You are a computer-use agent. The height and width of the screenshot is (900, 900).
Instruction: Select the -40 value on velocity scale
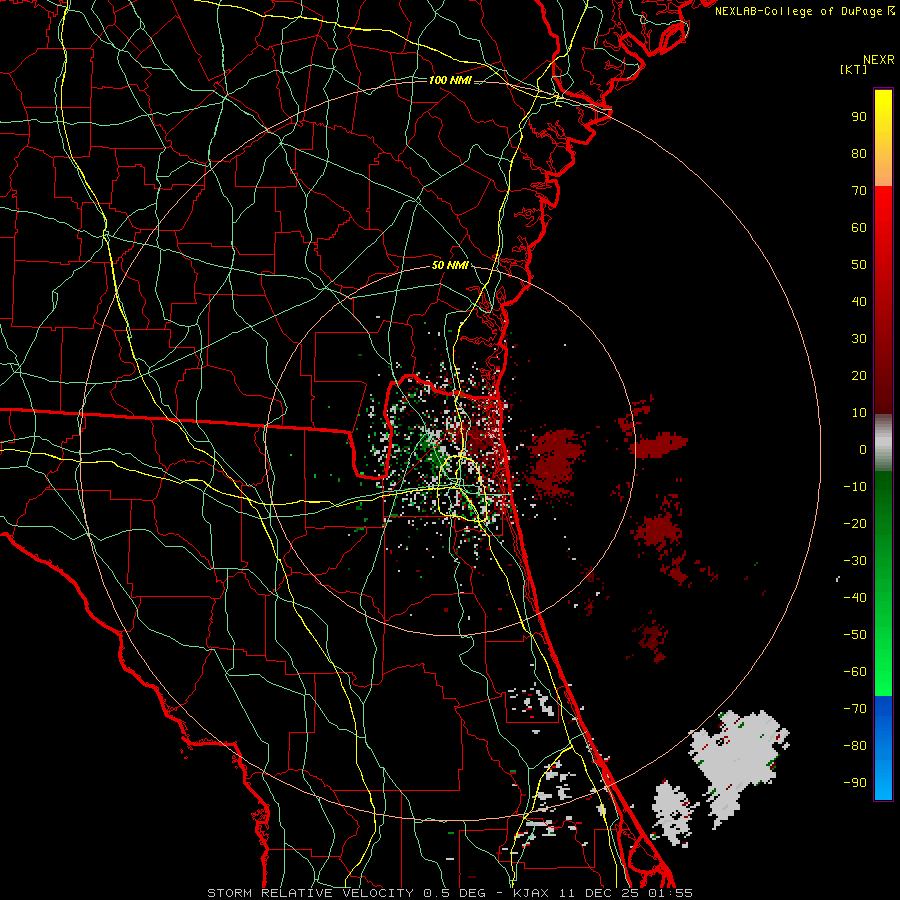[855, 598]
